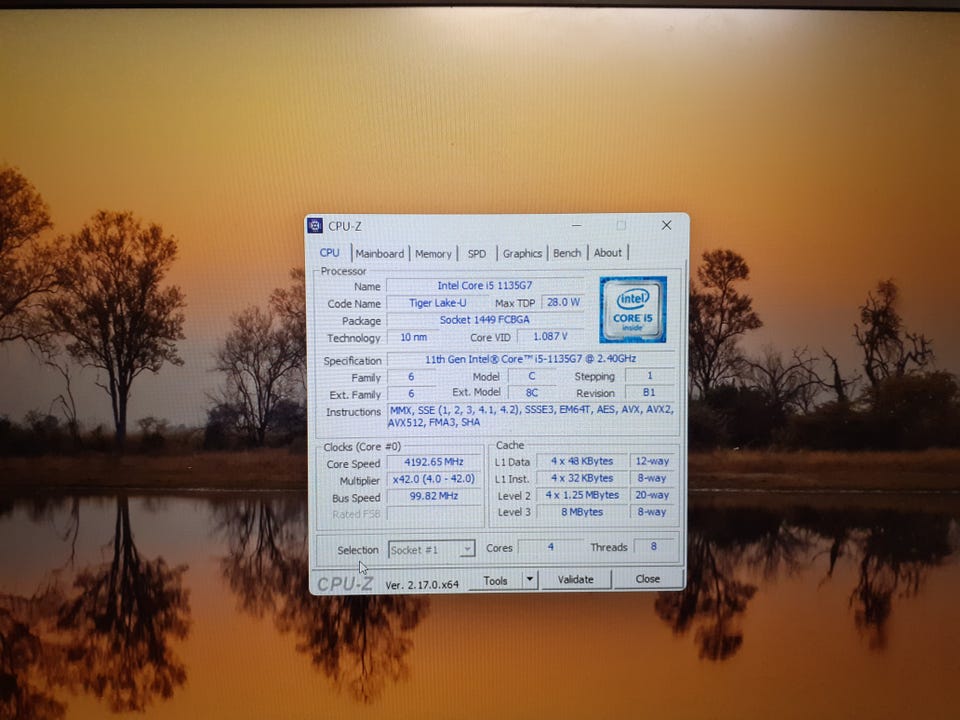Click the version text 'Ver. 2.17.0.x64'
Screen dimensions: 960x720
tap(422, 585)
